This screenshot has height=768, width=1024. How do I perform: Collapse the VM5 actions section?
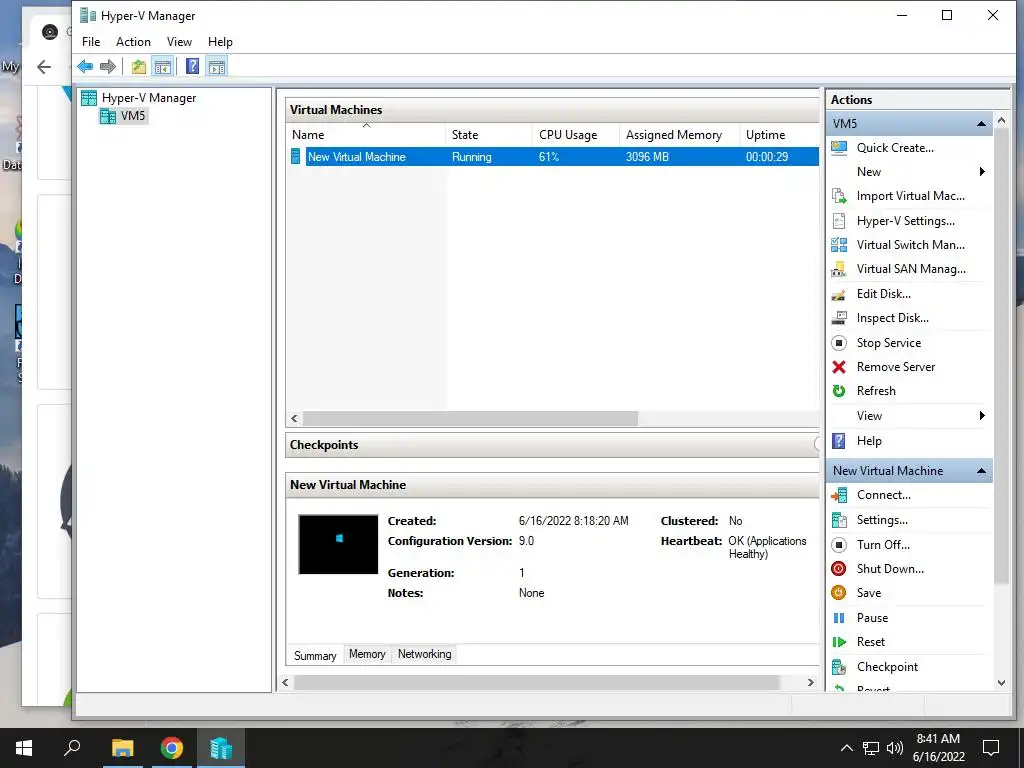coord(981,123)
